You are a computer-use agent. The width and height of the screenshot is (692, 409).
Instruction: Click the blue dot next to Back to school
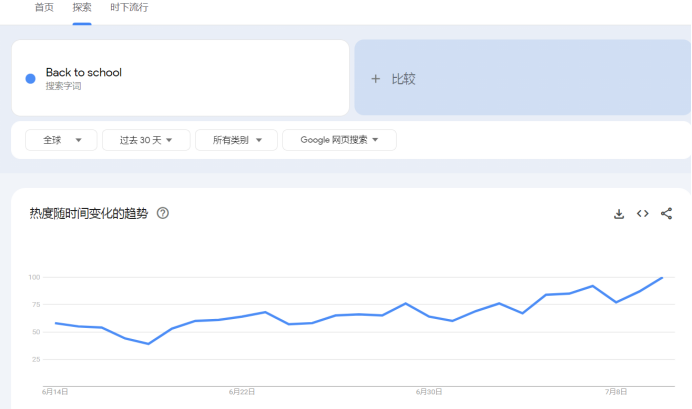click(x=31, y=78)
